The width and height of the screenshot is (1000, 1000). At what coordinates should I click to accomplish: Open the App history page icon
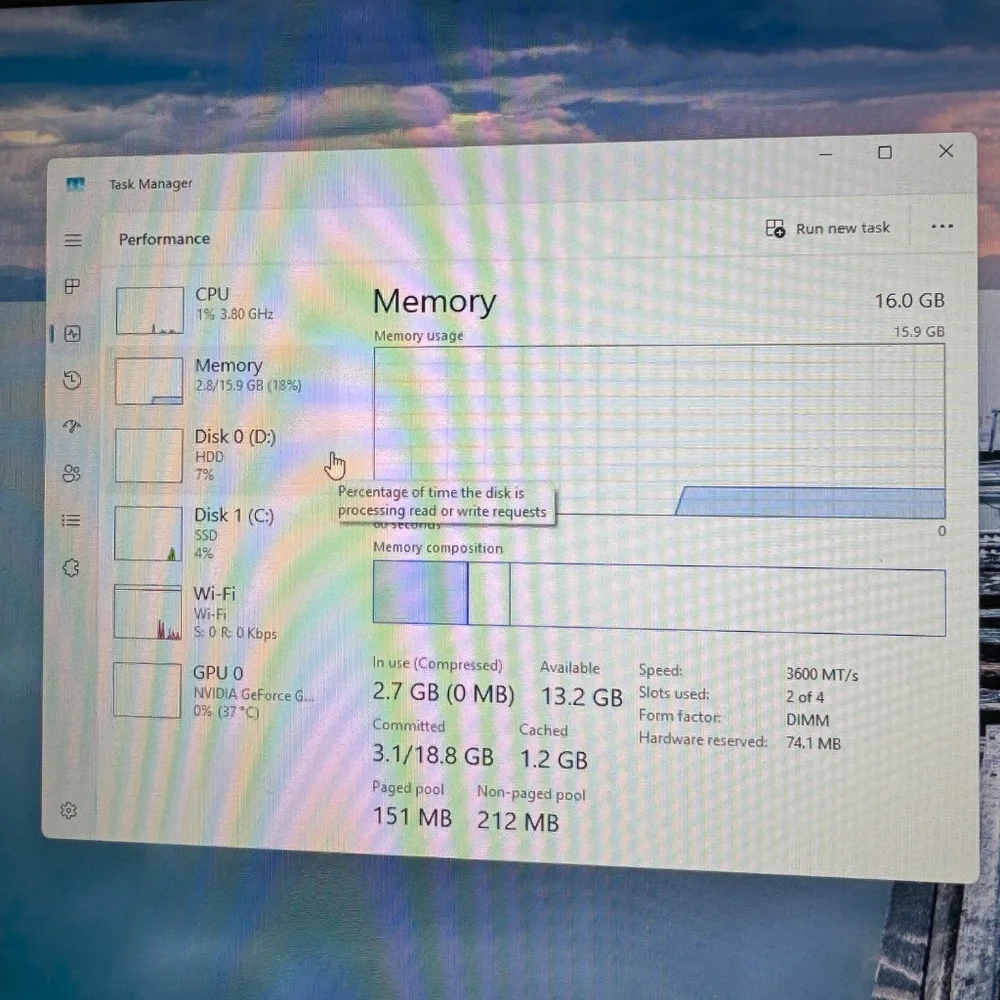pos(72,380)
